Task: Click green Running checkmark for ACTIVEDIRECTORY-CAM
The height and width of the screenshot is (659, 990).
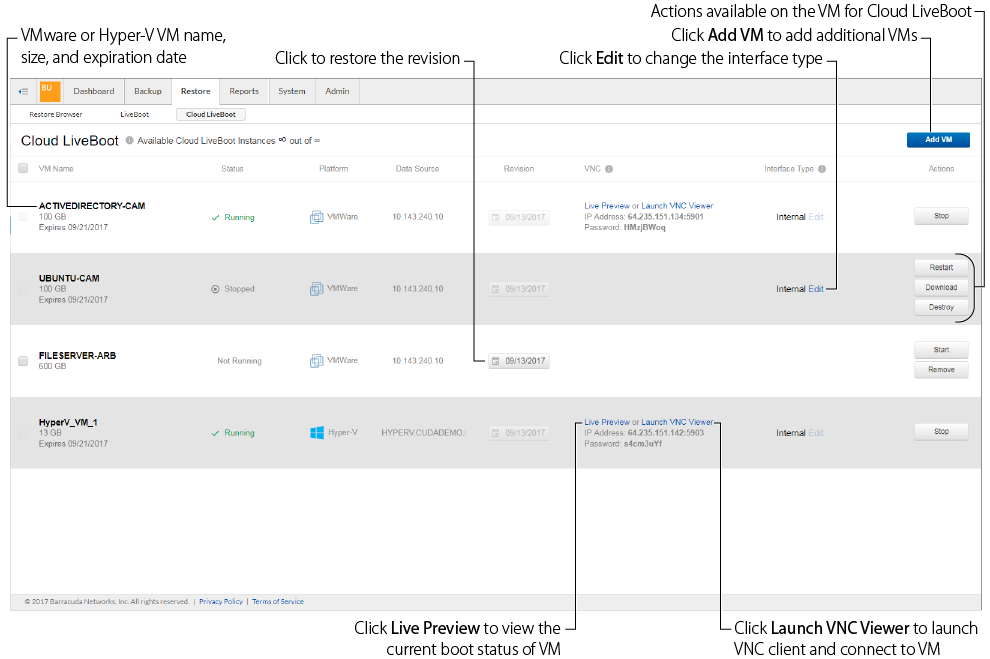Action: 215,218
